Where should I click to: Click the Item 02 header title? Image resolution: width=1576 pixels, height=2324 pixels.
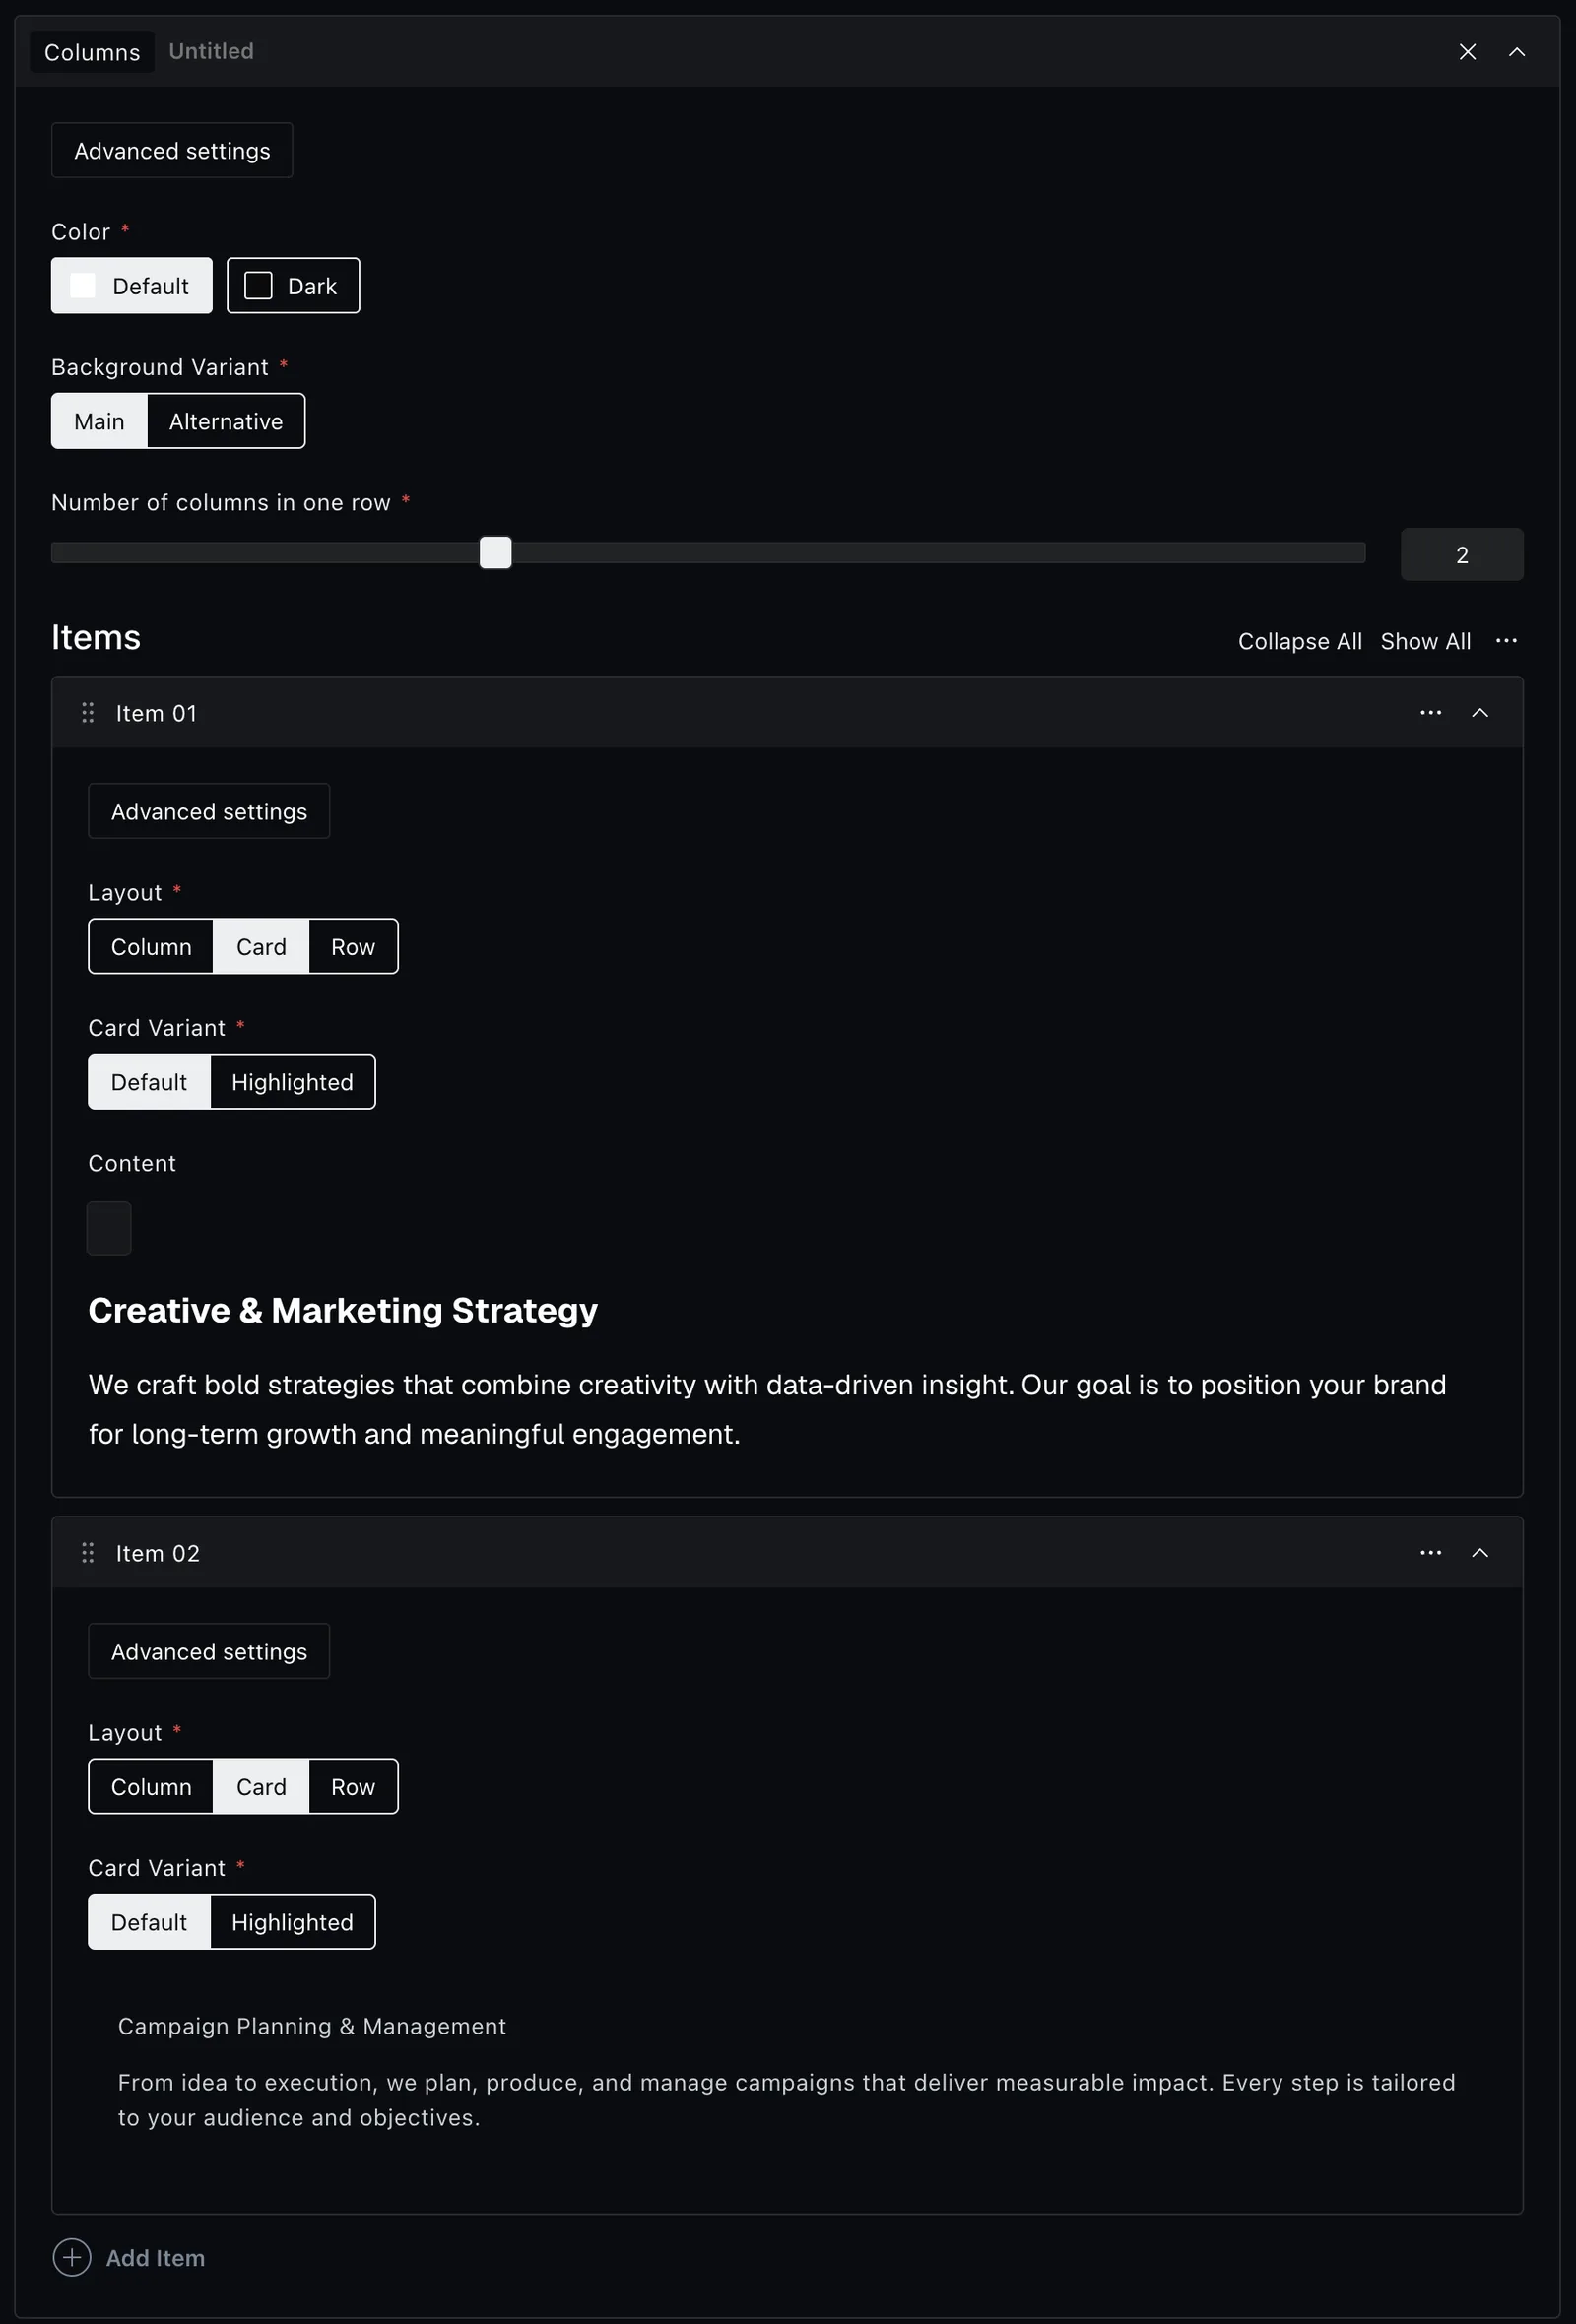(158, 1553)
